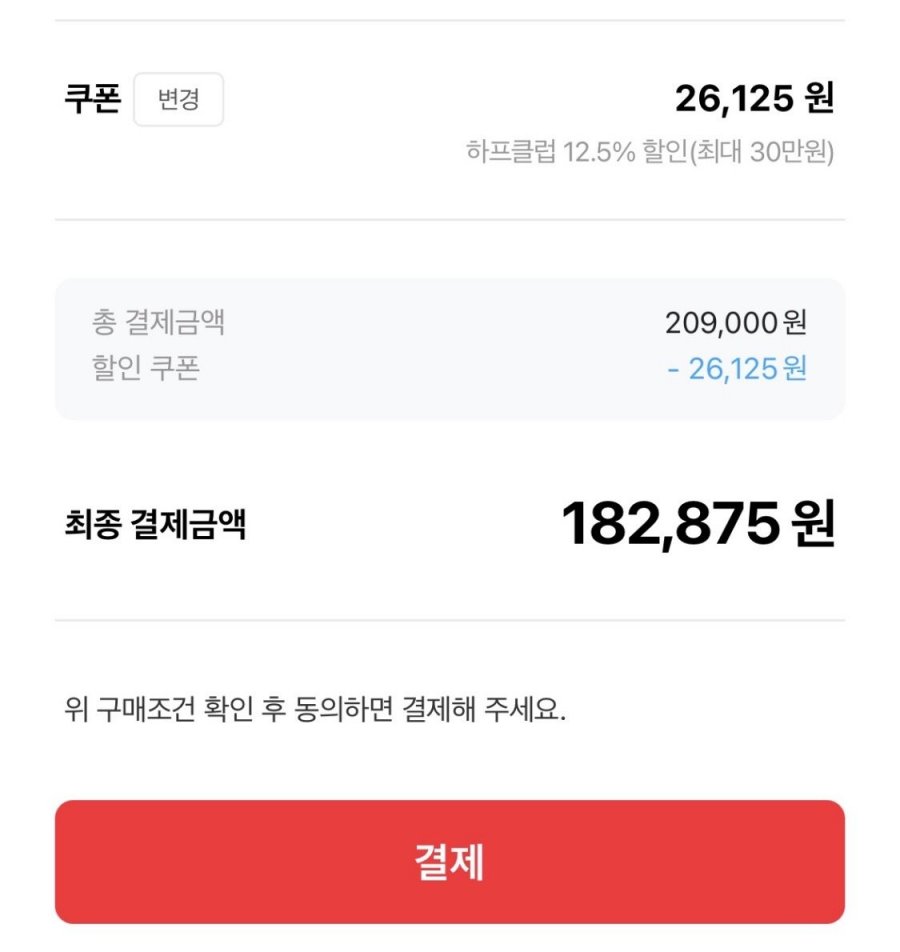Select the bold 26,125 원 coupon amount
This screenshot has height=952, width=900.
[753, 99]
